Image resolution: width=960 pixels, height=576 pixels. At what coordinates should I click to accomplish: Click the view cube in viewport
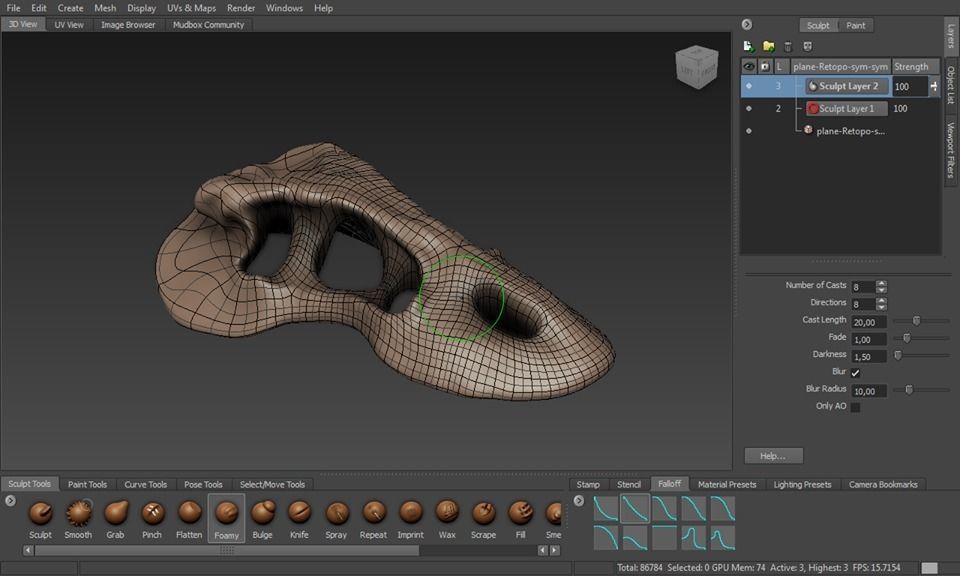click(696, 67)
